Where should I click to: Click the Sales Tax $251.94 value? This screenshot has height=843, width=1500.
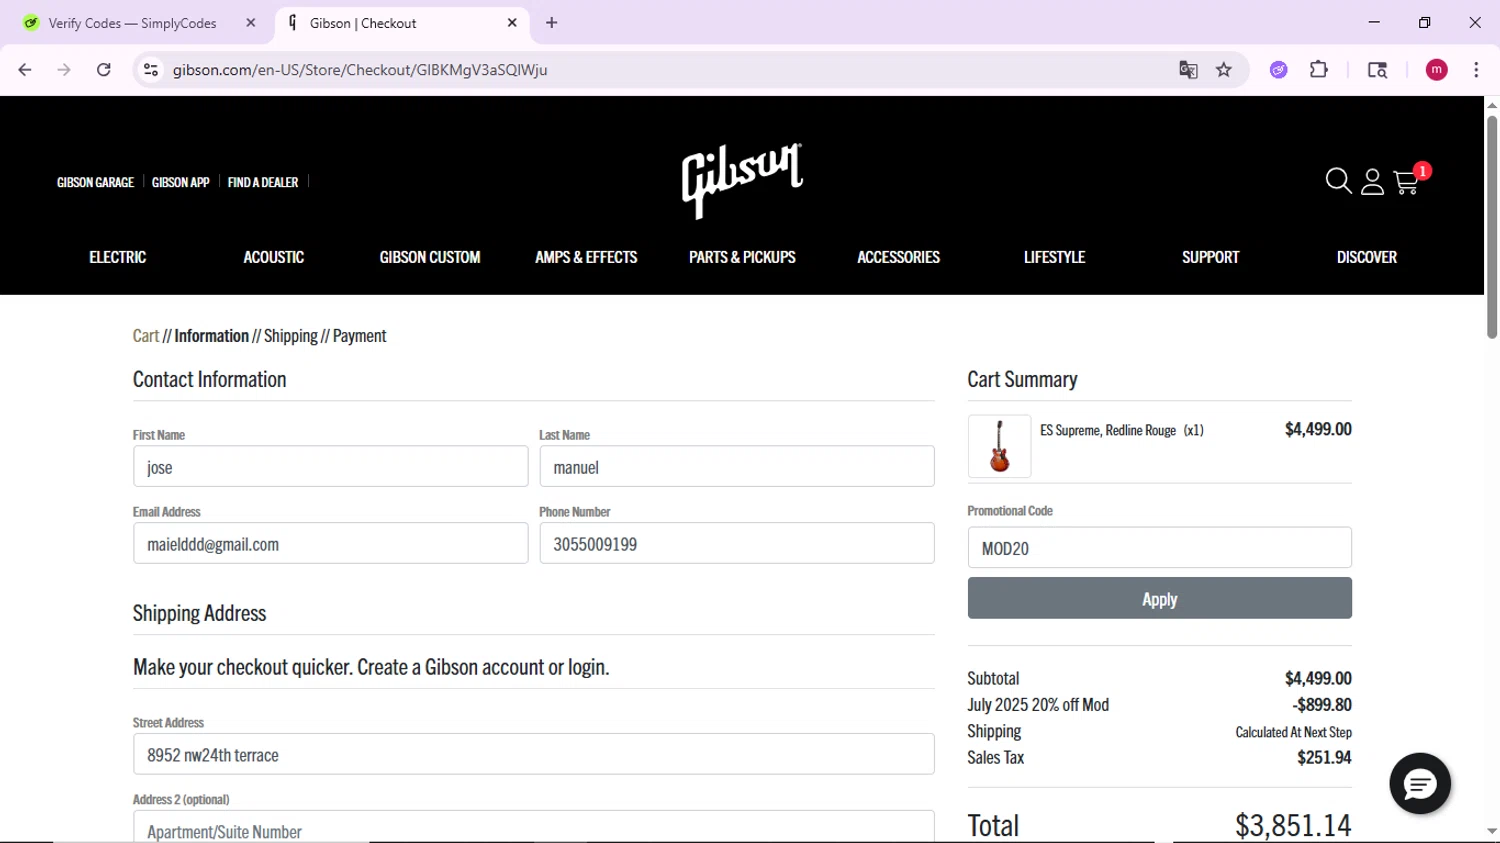(x=1324, y=758)
